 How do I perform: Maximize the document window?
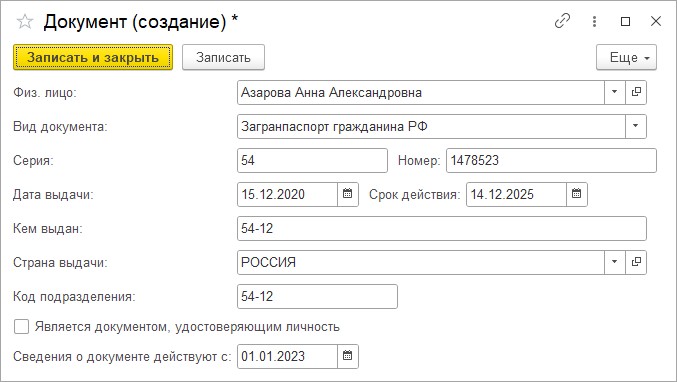[x=625, y=21]
